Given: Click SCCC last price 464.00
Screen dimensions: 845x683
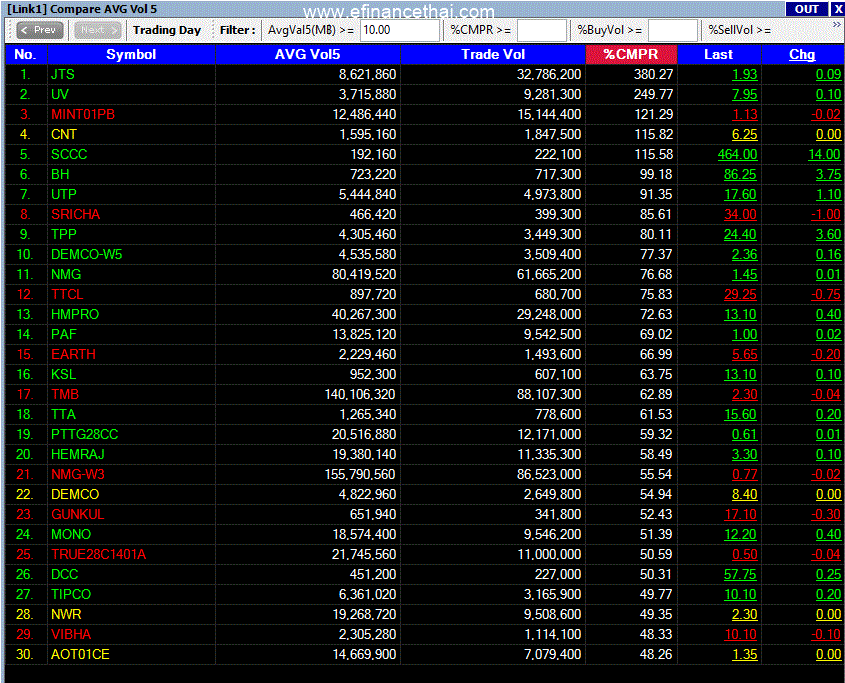Looking at the screenshot, I should [x=737, y=154].
